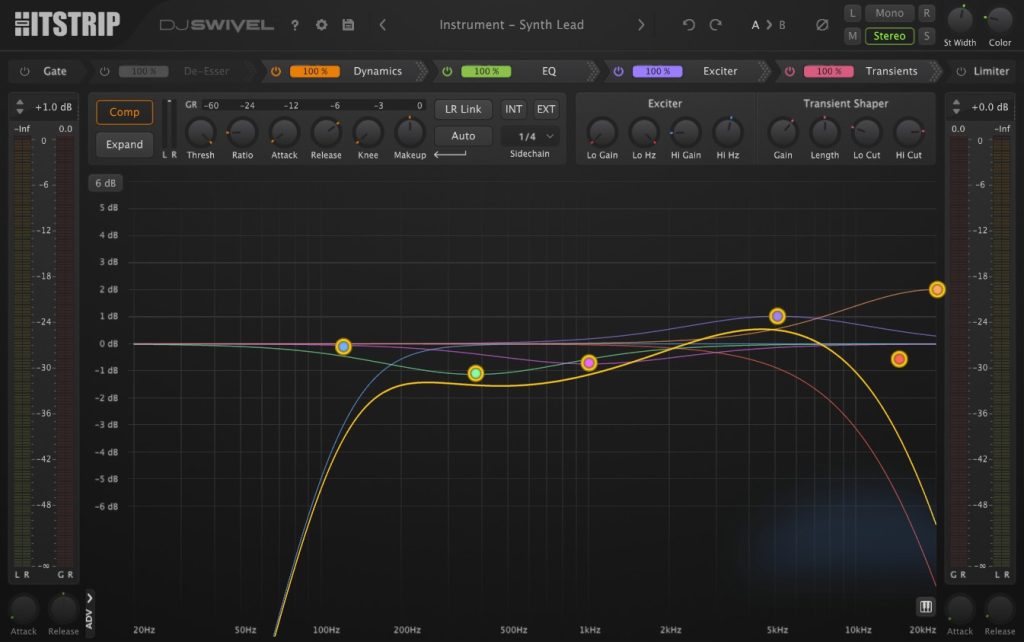Undo the last change with the undo arrow

tap(687, 25)
